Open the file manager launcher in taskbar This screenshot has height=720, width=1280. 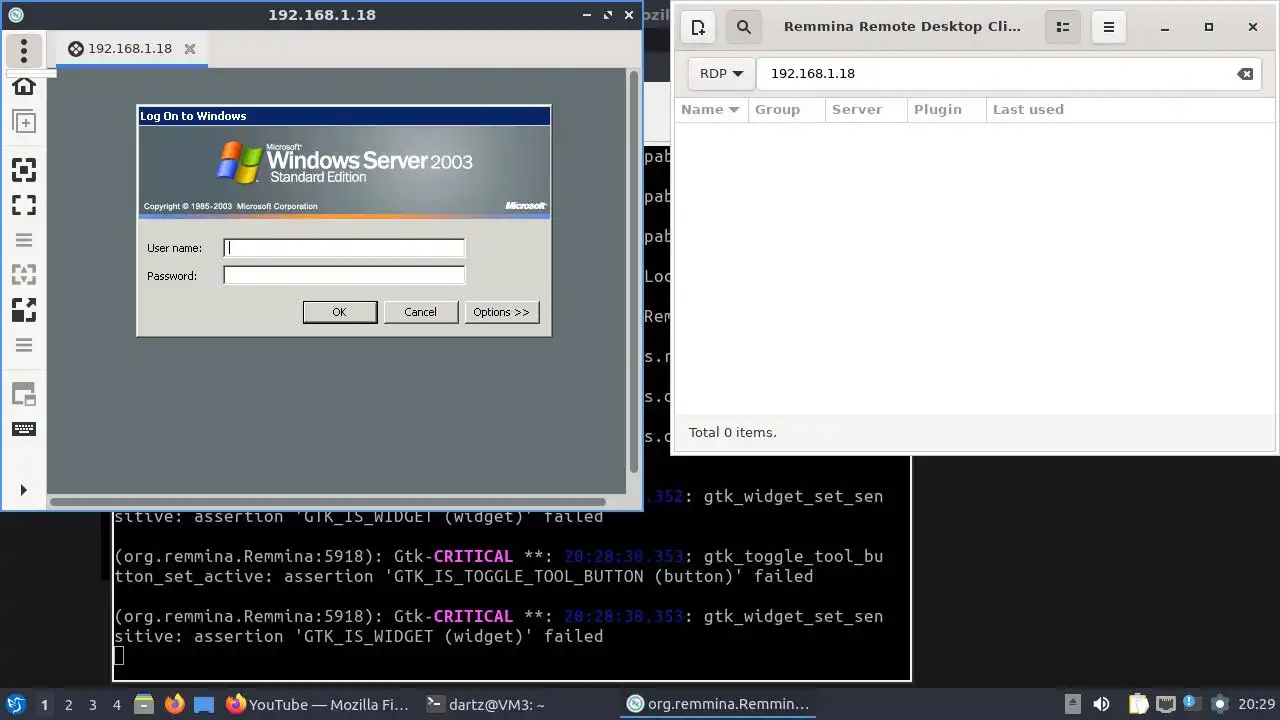click(x=144, y=704)
